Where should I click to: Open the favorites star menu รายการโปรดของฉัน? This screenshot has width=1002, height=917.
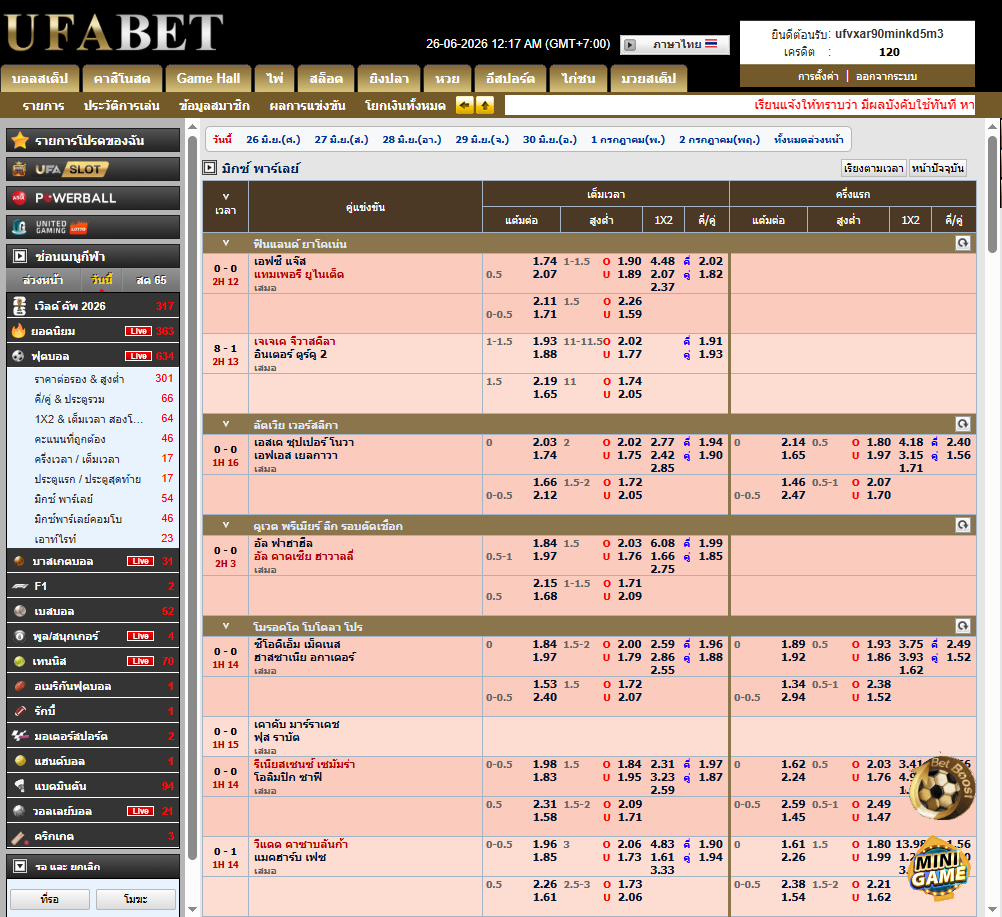[93, 140]
